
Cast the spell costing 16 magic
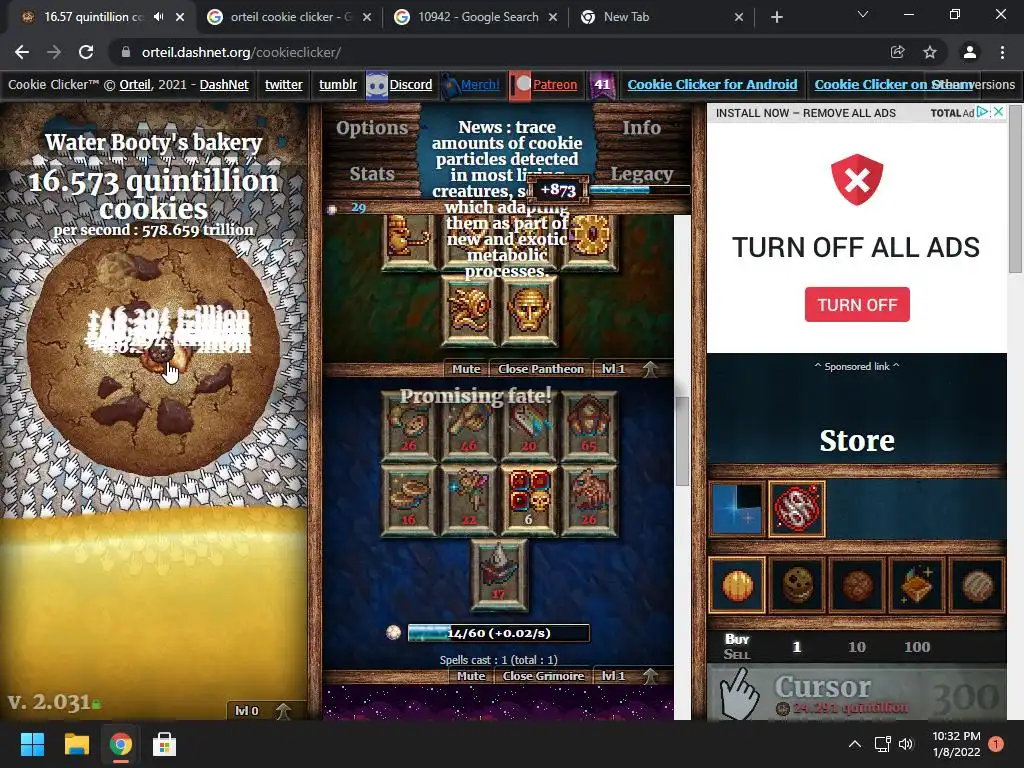(409, 500)
